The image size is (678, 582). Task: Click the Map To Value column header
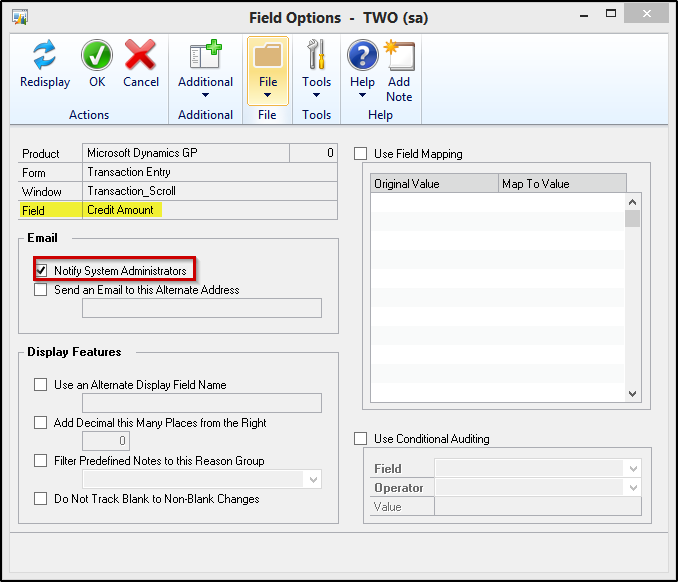562,184
